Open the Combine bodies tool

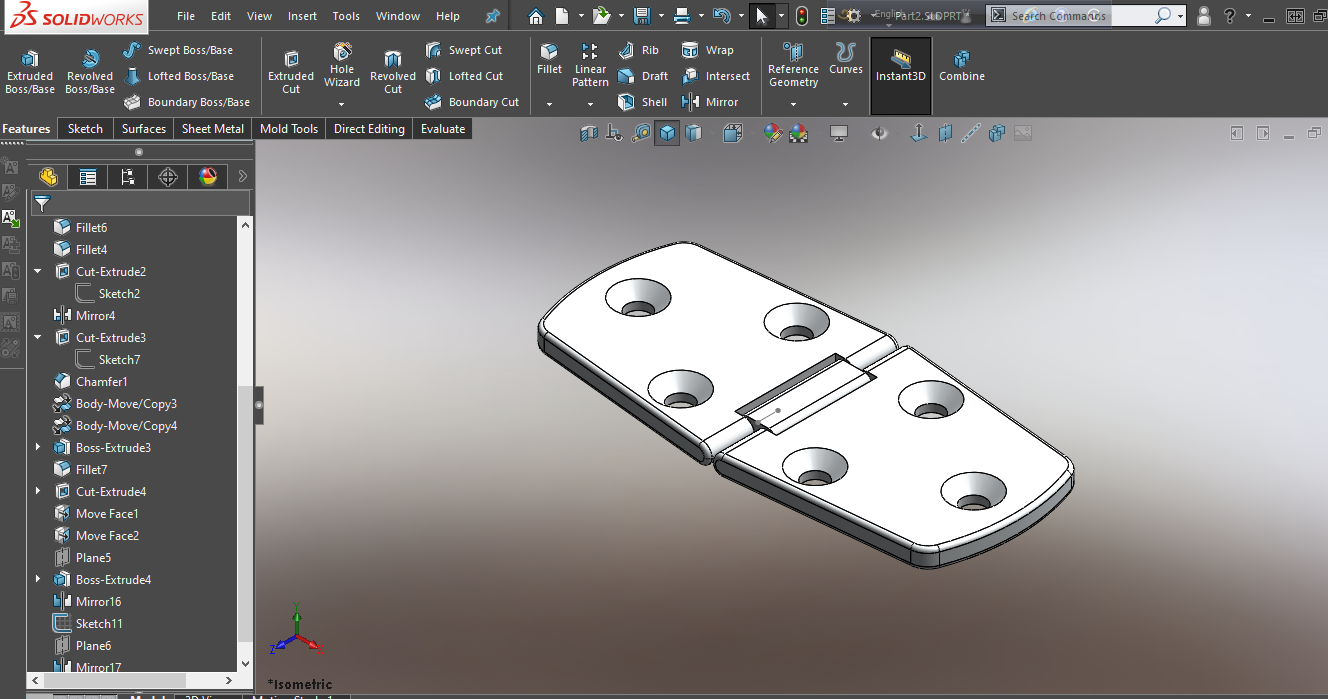click(x=962, y=65)
